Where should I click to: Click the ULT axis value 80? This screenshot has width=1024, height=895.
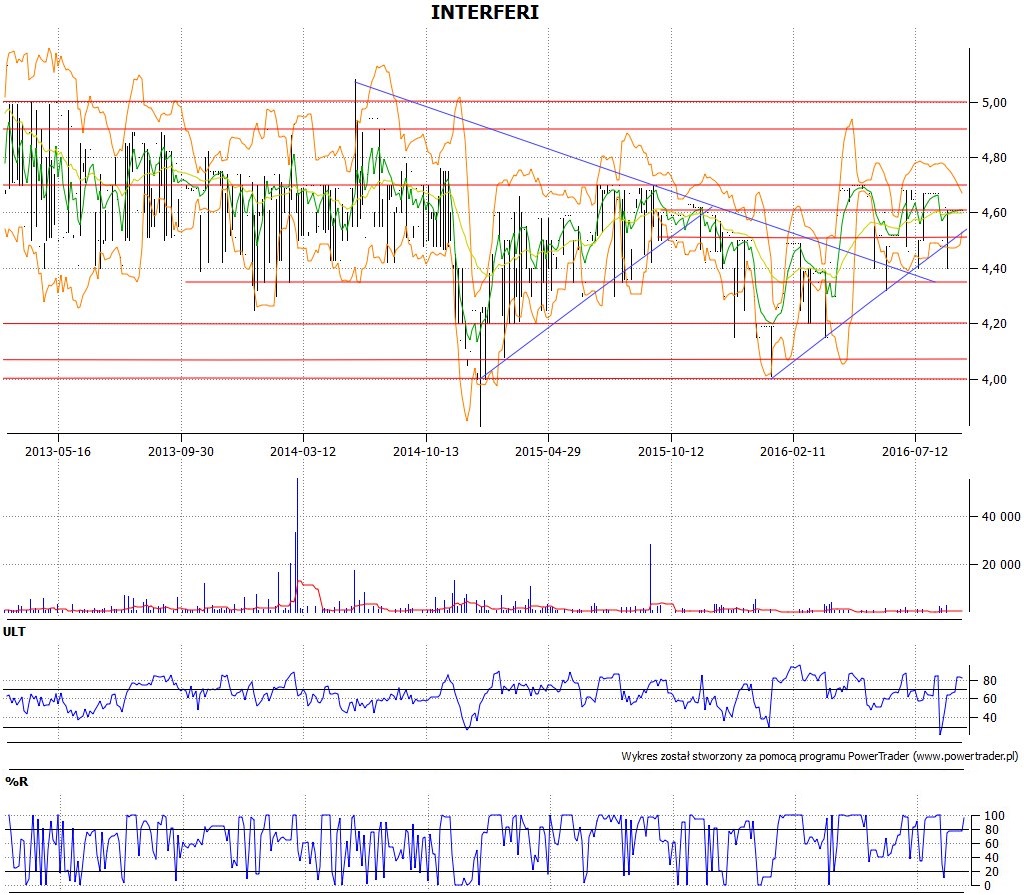(990, 681)
